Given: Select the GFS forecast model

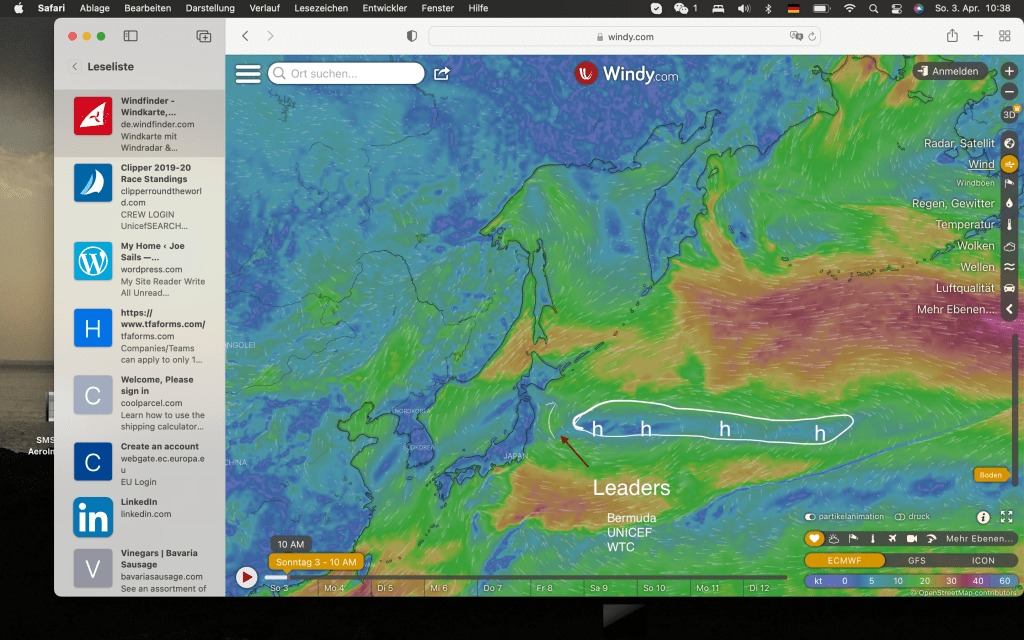Looking at the screenshot, I should [916, 561].
